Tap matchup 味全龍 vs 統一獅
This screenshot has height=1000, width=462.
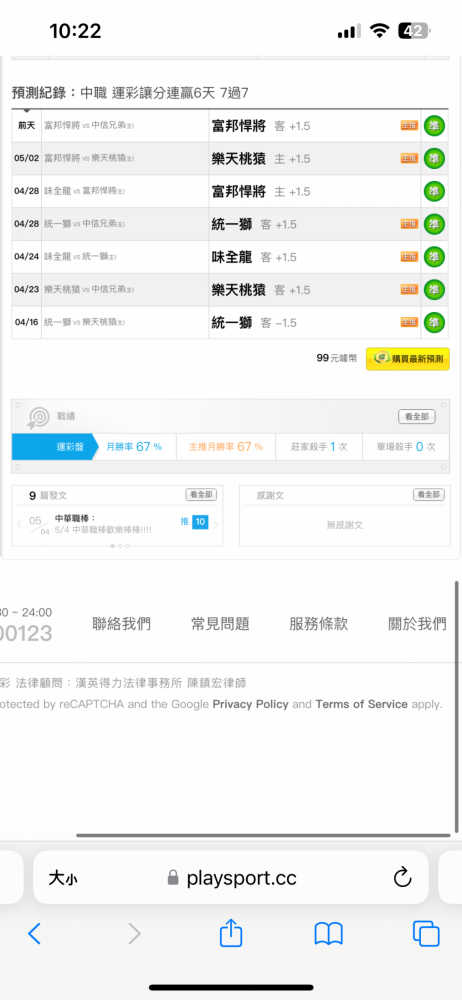coord(81,256)
